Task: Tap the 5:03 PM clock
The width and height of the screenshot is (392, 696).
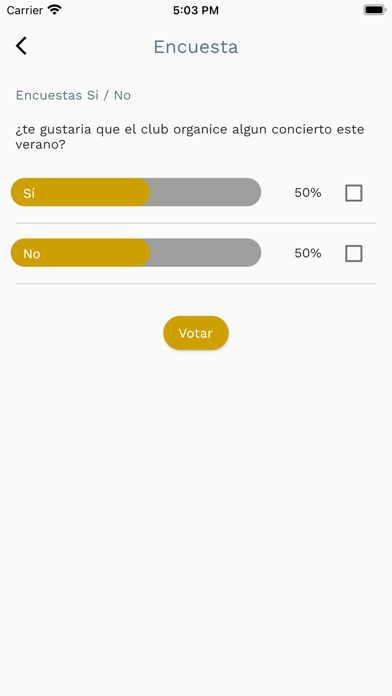Action: pos(196,10)
